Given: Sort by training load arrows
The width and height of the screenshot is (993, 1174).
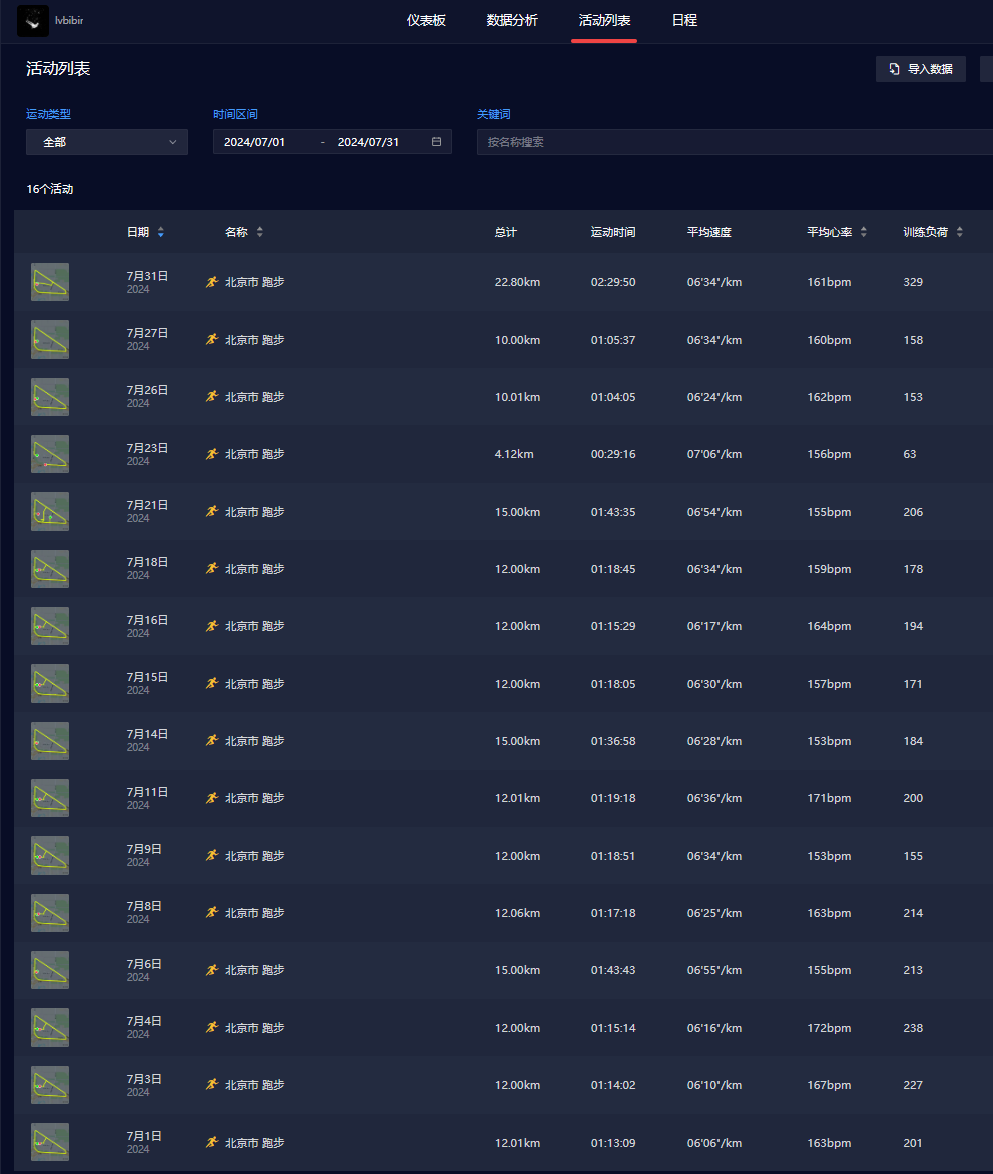Looking at the screenshot, I should click(960, 232).
